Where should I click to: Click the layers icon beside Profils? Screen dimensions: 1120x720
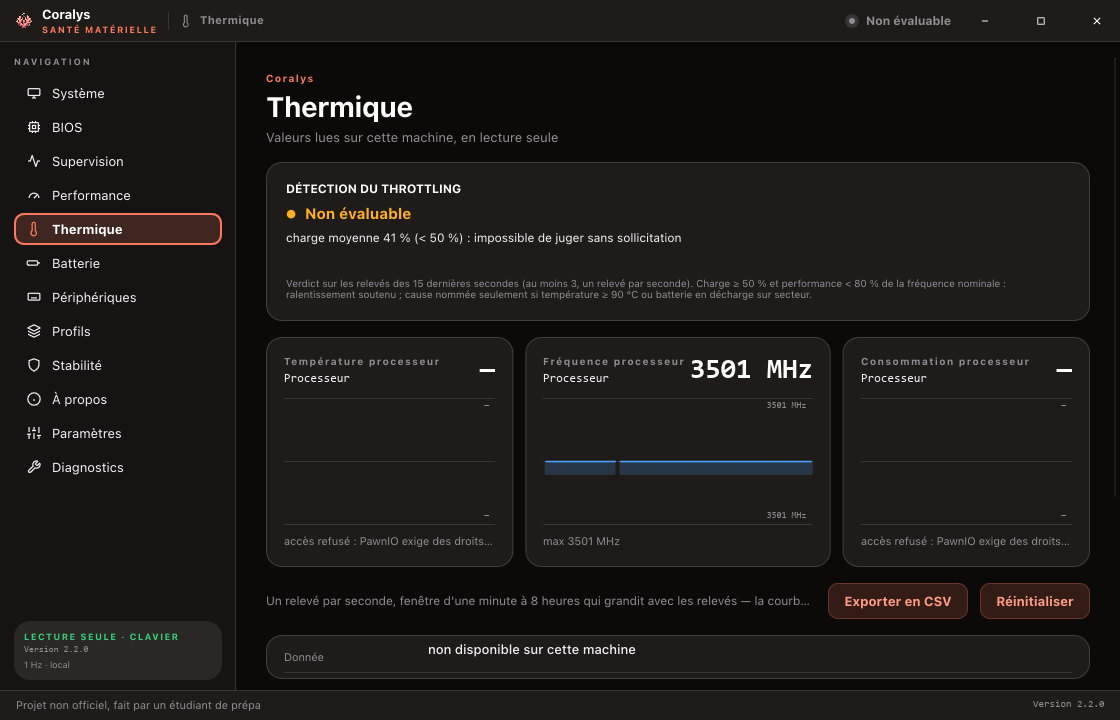click(34, 331)
